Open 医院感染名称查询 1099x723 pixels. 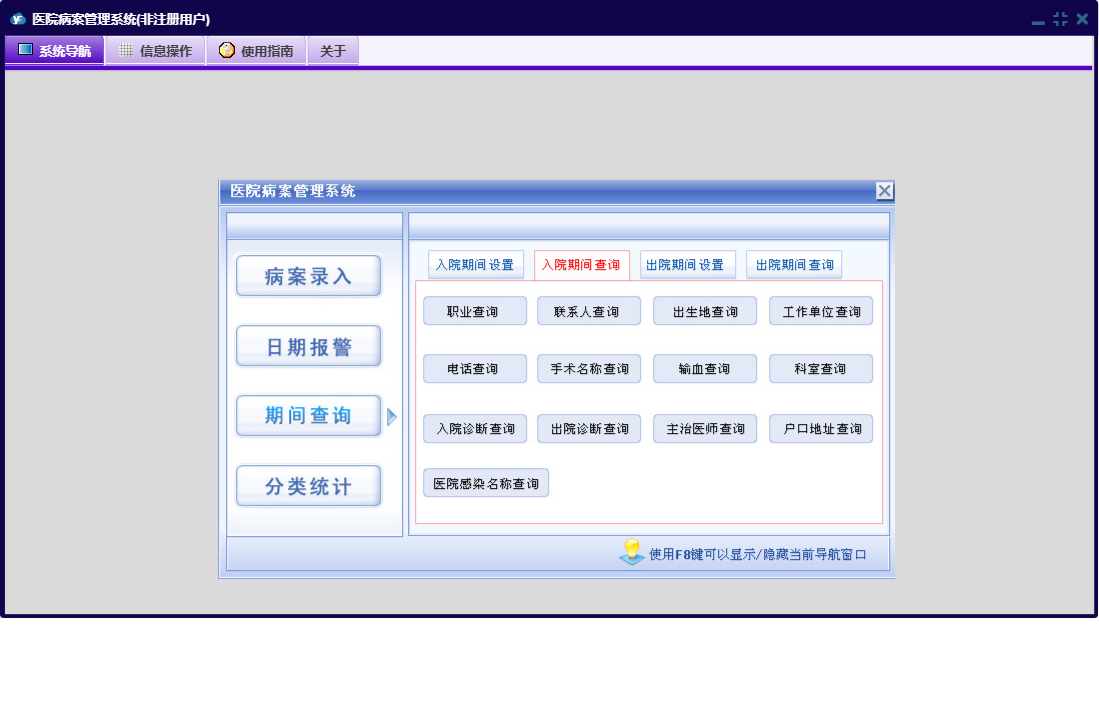pyautogui.click(x=486, y=483)
